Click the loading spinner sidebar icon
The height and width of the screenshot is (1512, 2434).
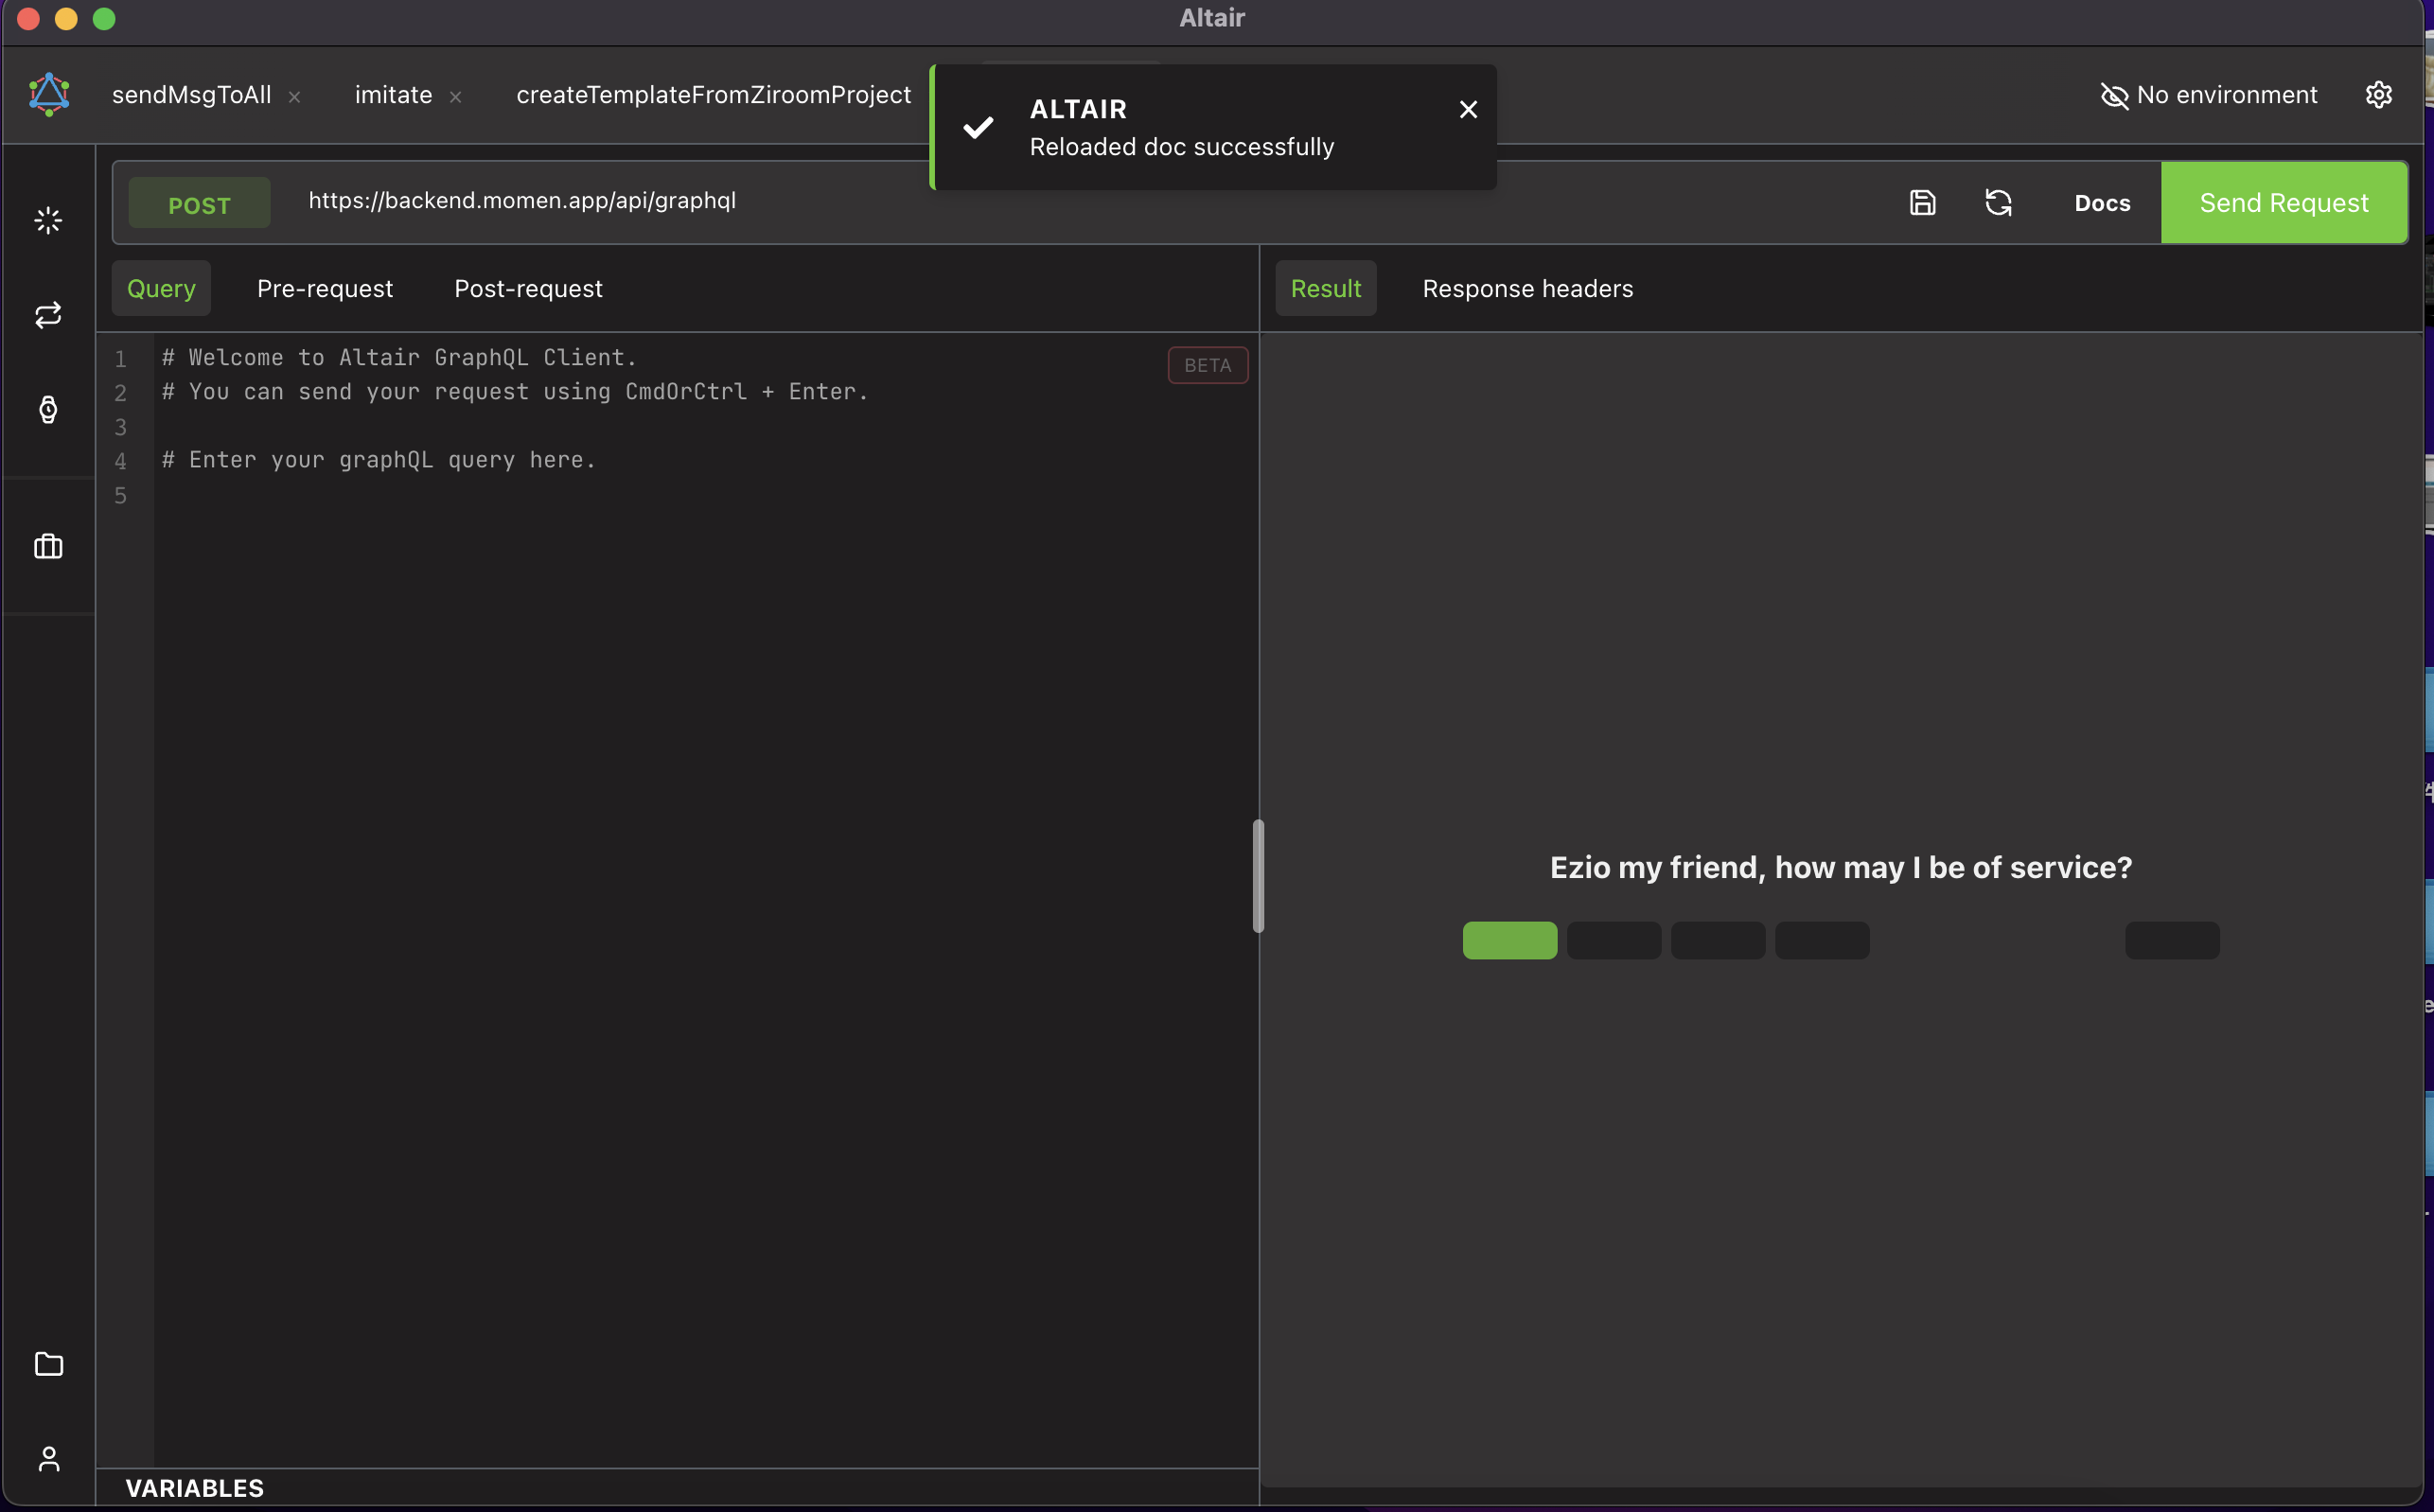[x=48, y=220]
